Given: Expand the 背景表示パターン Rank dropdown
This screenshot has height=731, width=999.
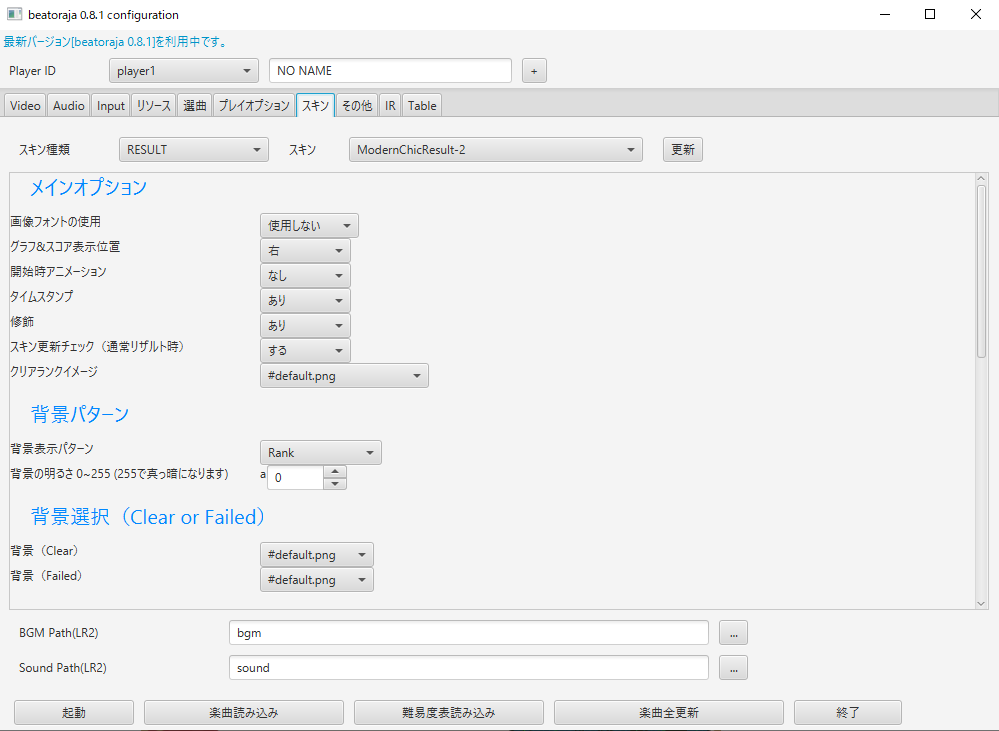Looking at the screenshot, I should tap(320, 453).
